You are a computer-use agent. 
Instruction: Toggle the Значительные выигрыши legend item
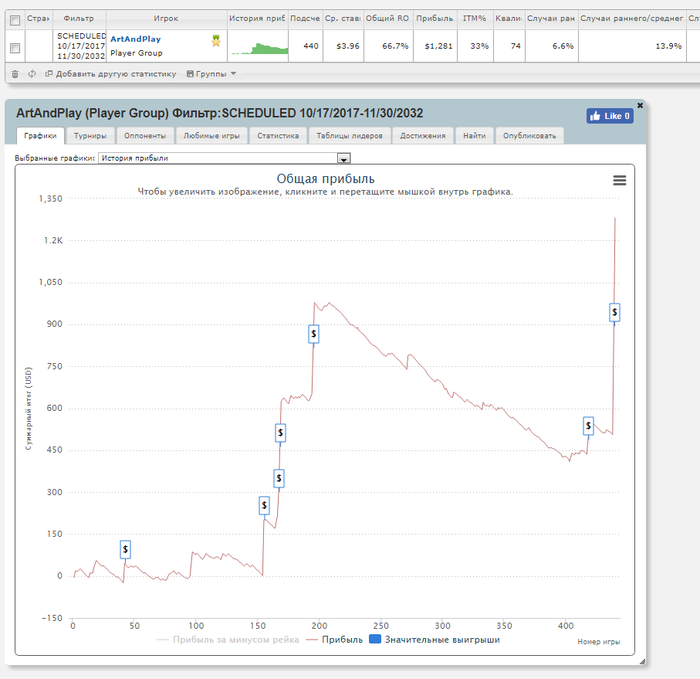(x=435, y=640)
